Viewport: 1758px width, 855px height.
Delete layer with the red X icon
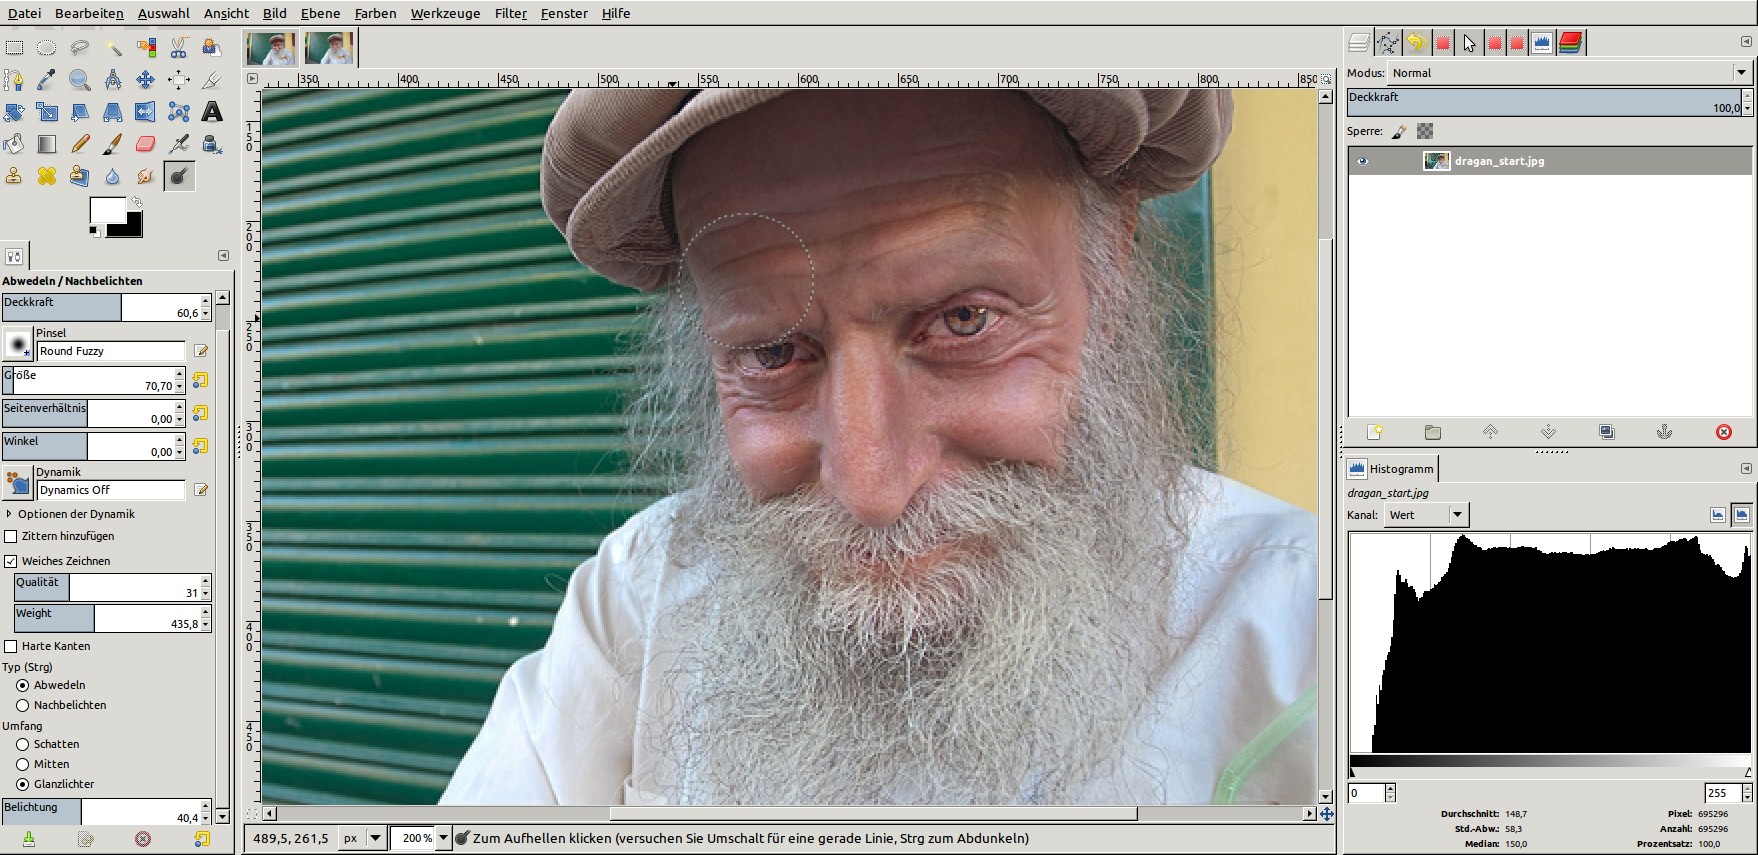point(1723,432)
